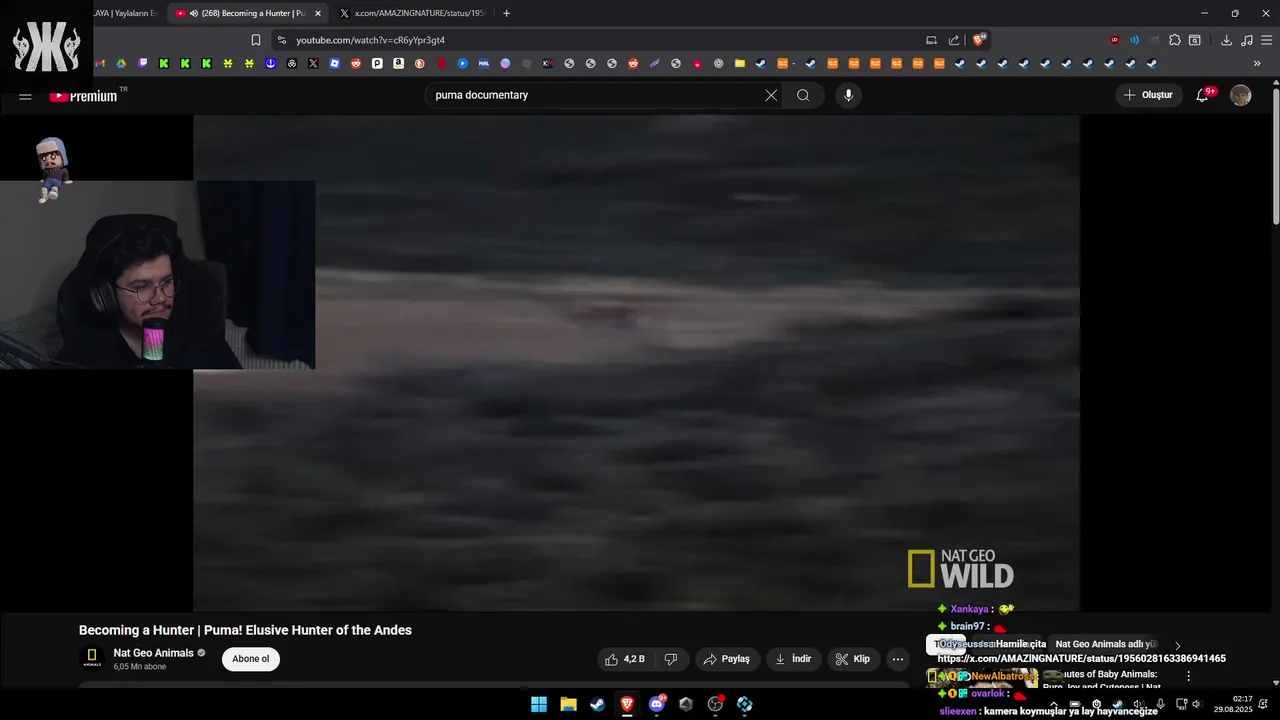This screenshot has width=1280, height=720.
Task: Like the video showing 4,2 B
Action: [626, 659]
